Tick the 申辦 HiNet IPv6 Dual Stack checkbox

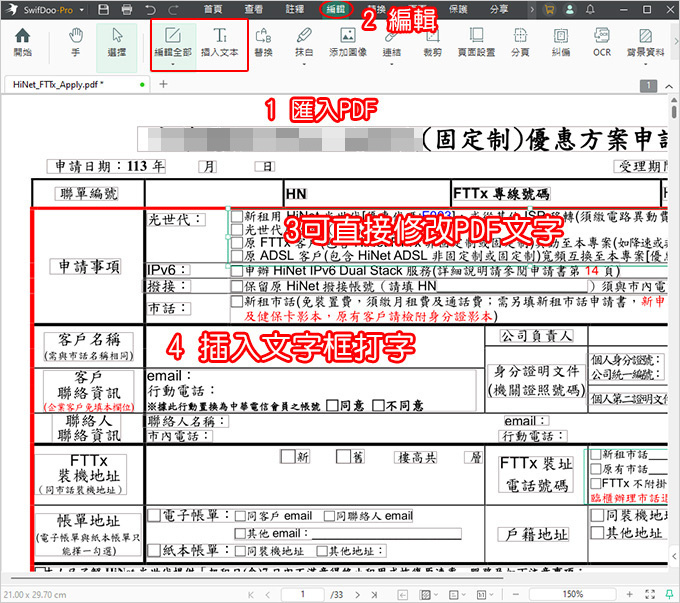pyautogui.click(x=237, y=271)
